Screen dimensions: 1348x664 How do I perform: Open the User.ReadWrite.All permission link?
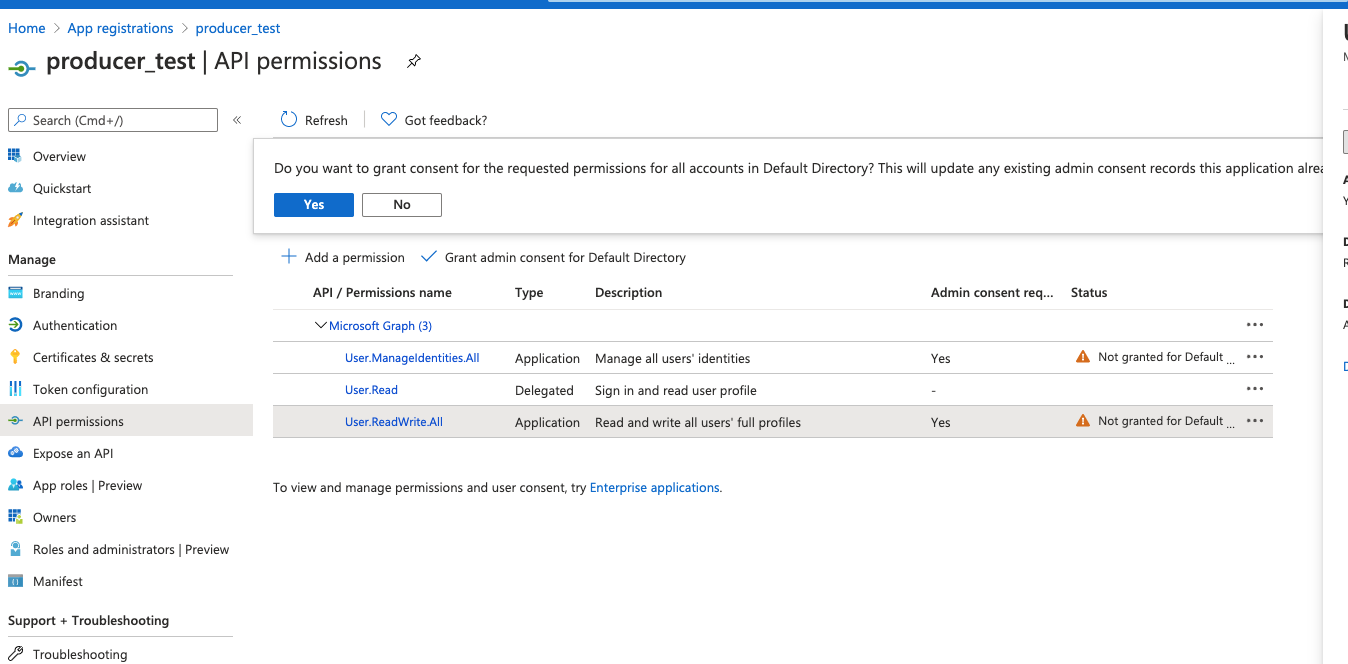pos(394,422)
